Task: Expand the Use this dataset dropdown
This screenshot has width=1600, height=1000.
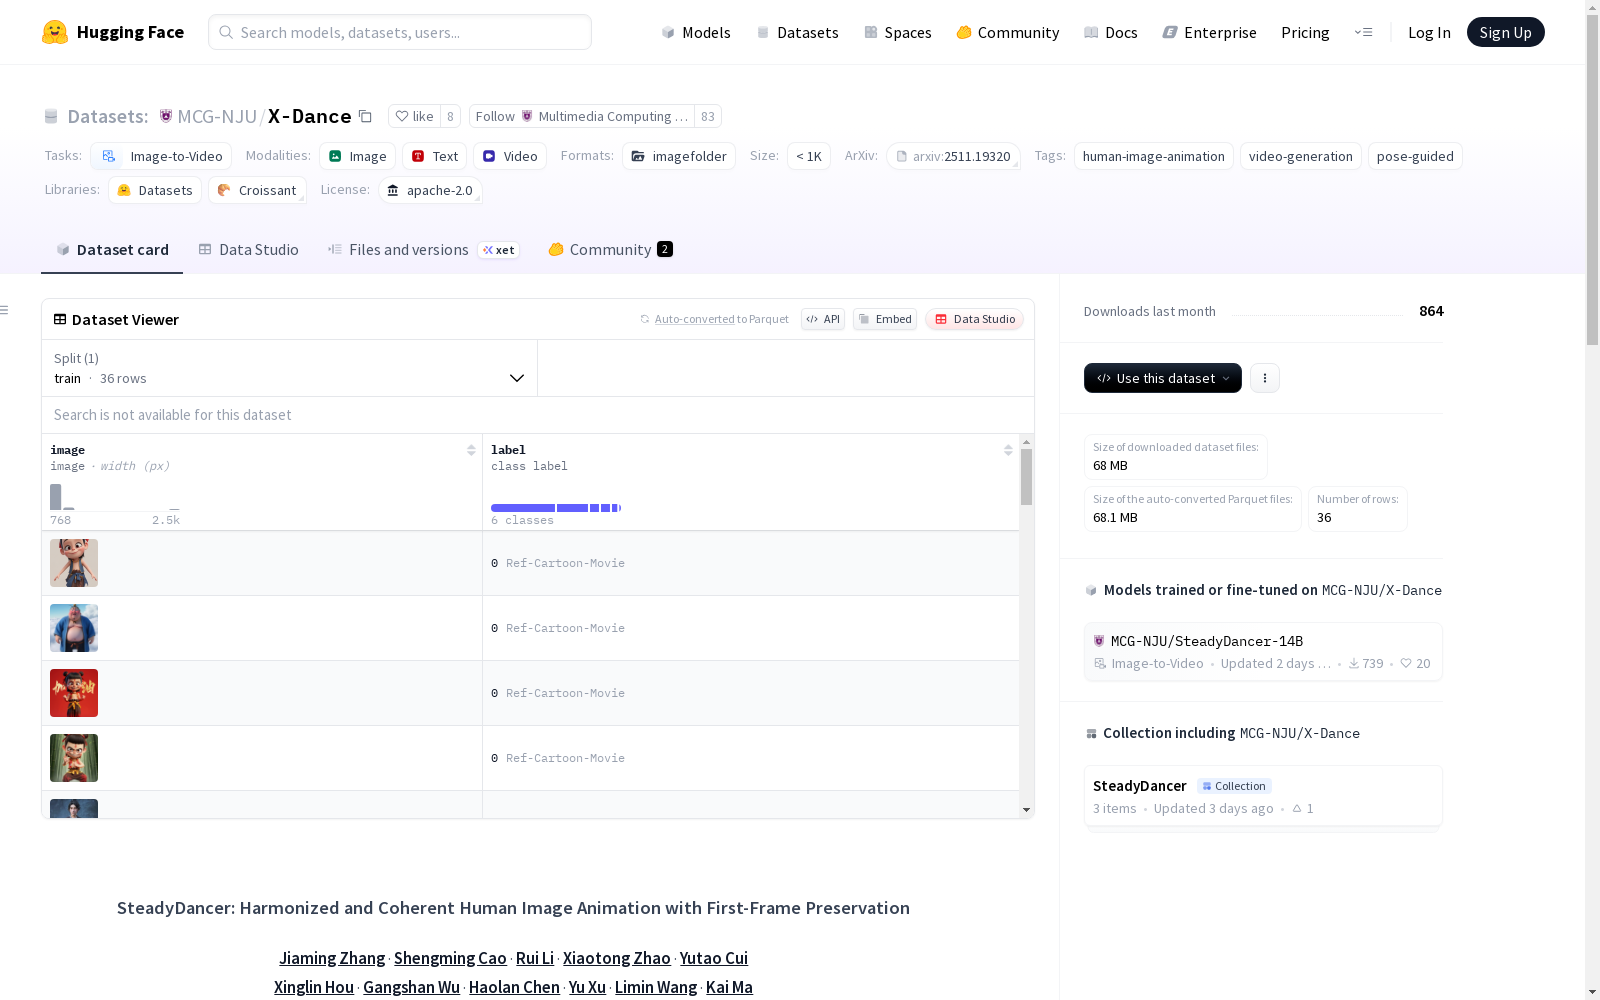Action: coord(1163,378)
